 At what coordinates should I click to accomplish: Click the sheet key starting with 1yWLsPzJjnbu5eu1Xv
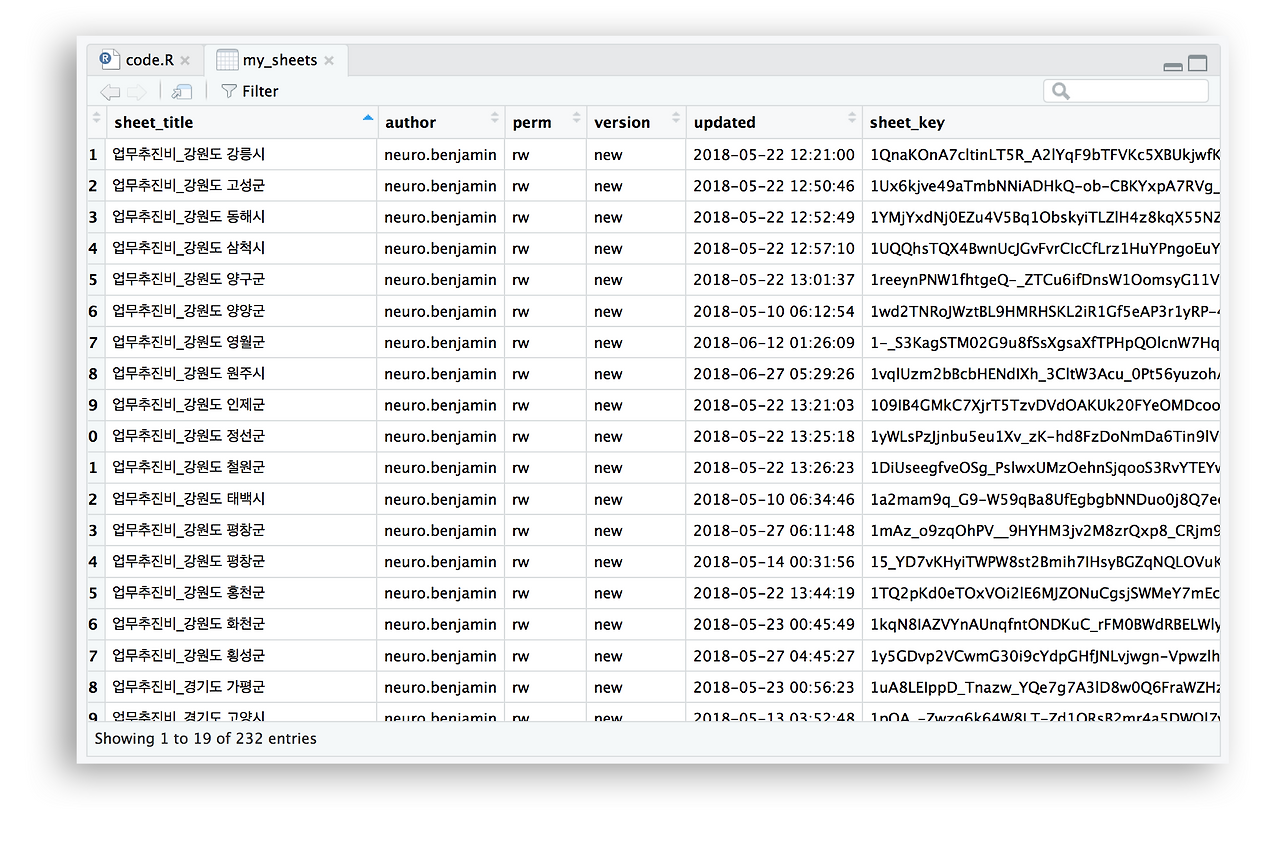[x=1045, y=436]
